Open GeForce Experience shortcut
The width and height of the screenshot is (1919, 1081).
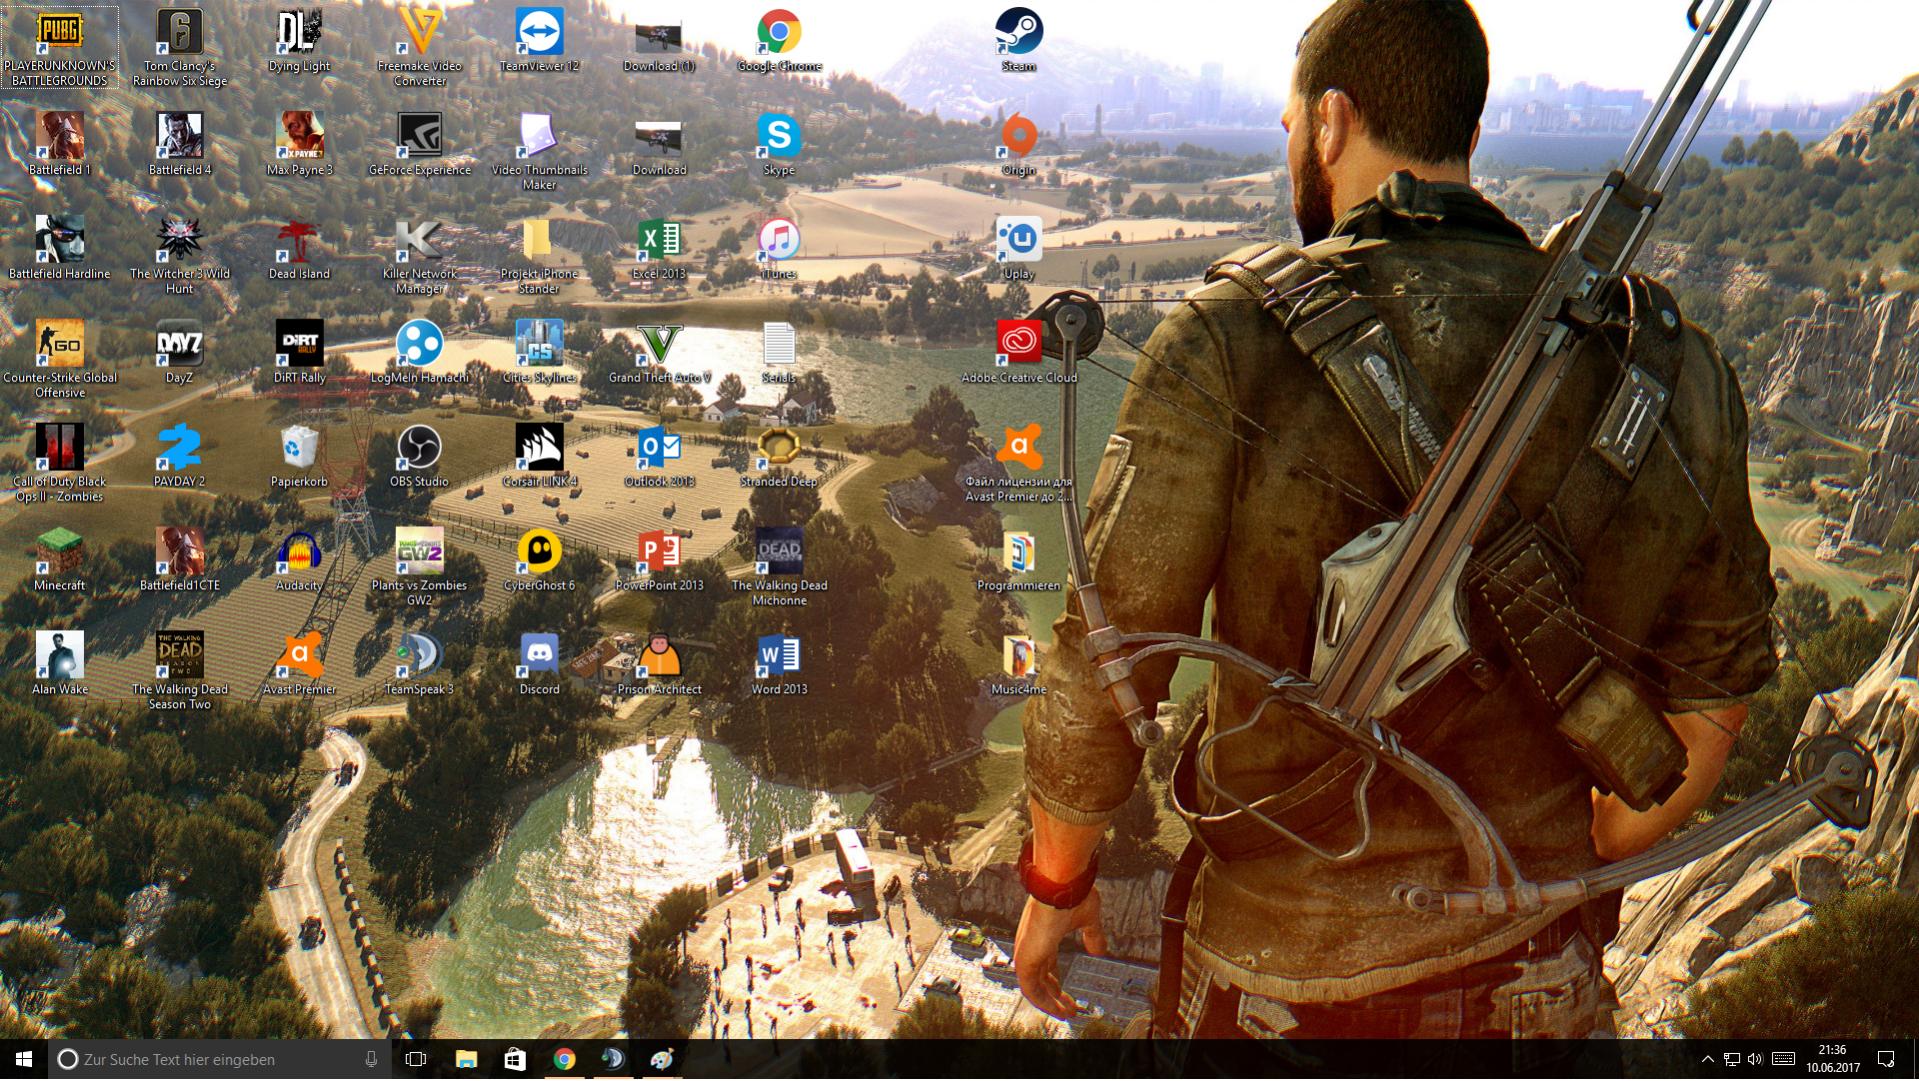pyautogui.click(x=419, y=144)
